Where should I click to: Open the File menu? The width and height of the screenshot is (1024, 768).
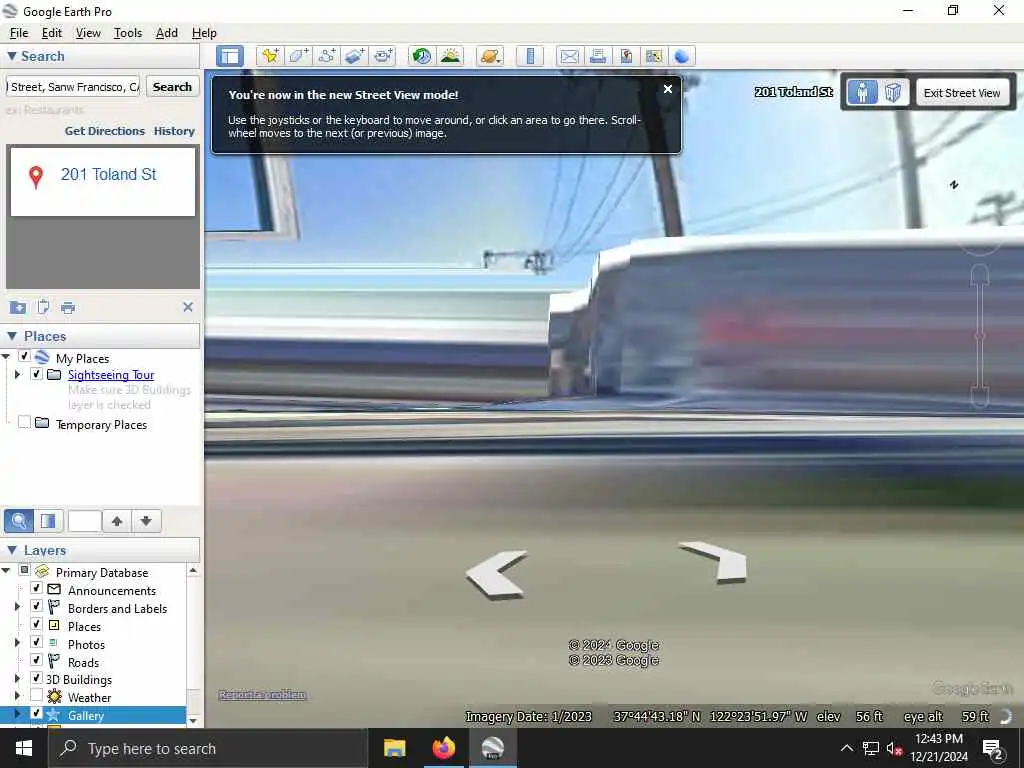pos(19,33)
